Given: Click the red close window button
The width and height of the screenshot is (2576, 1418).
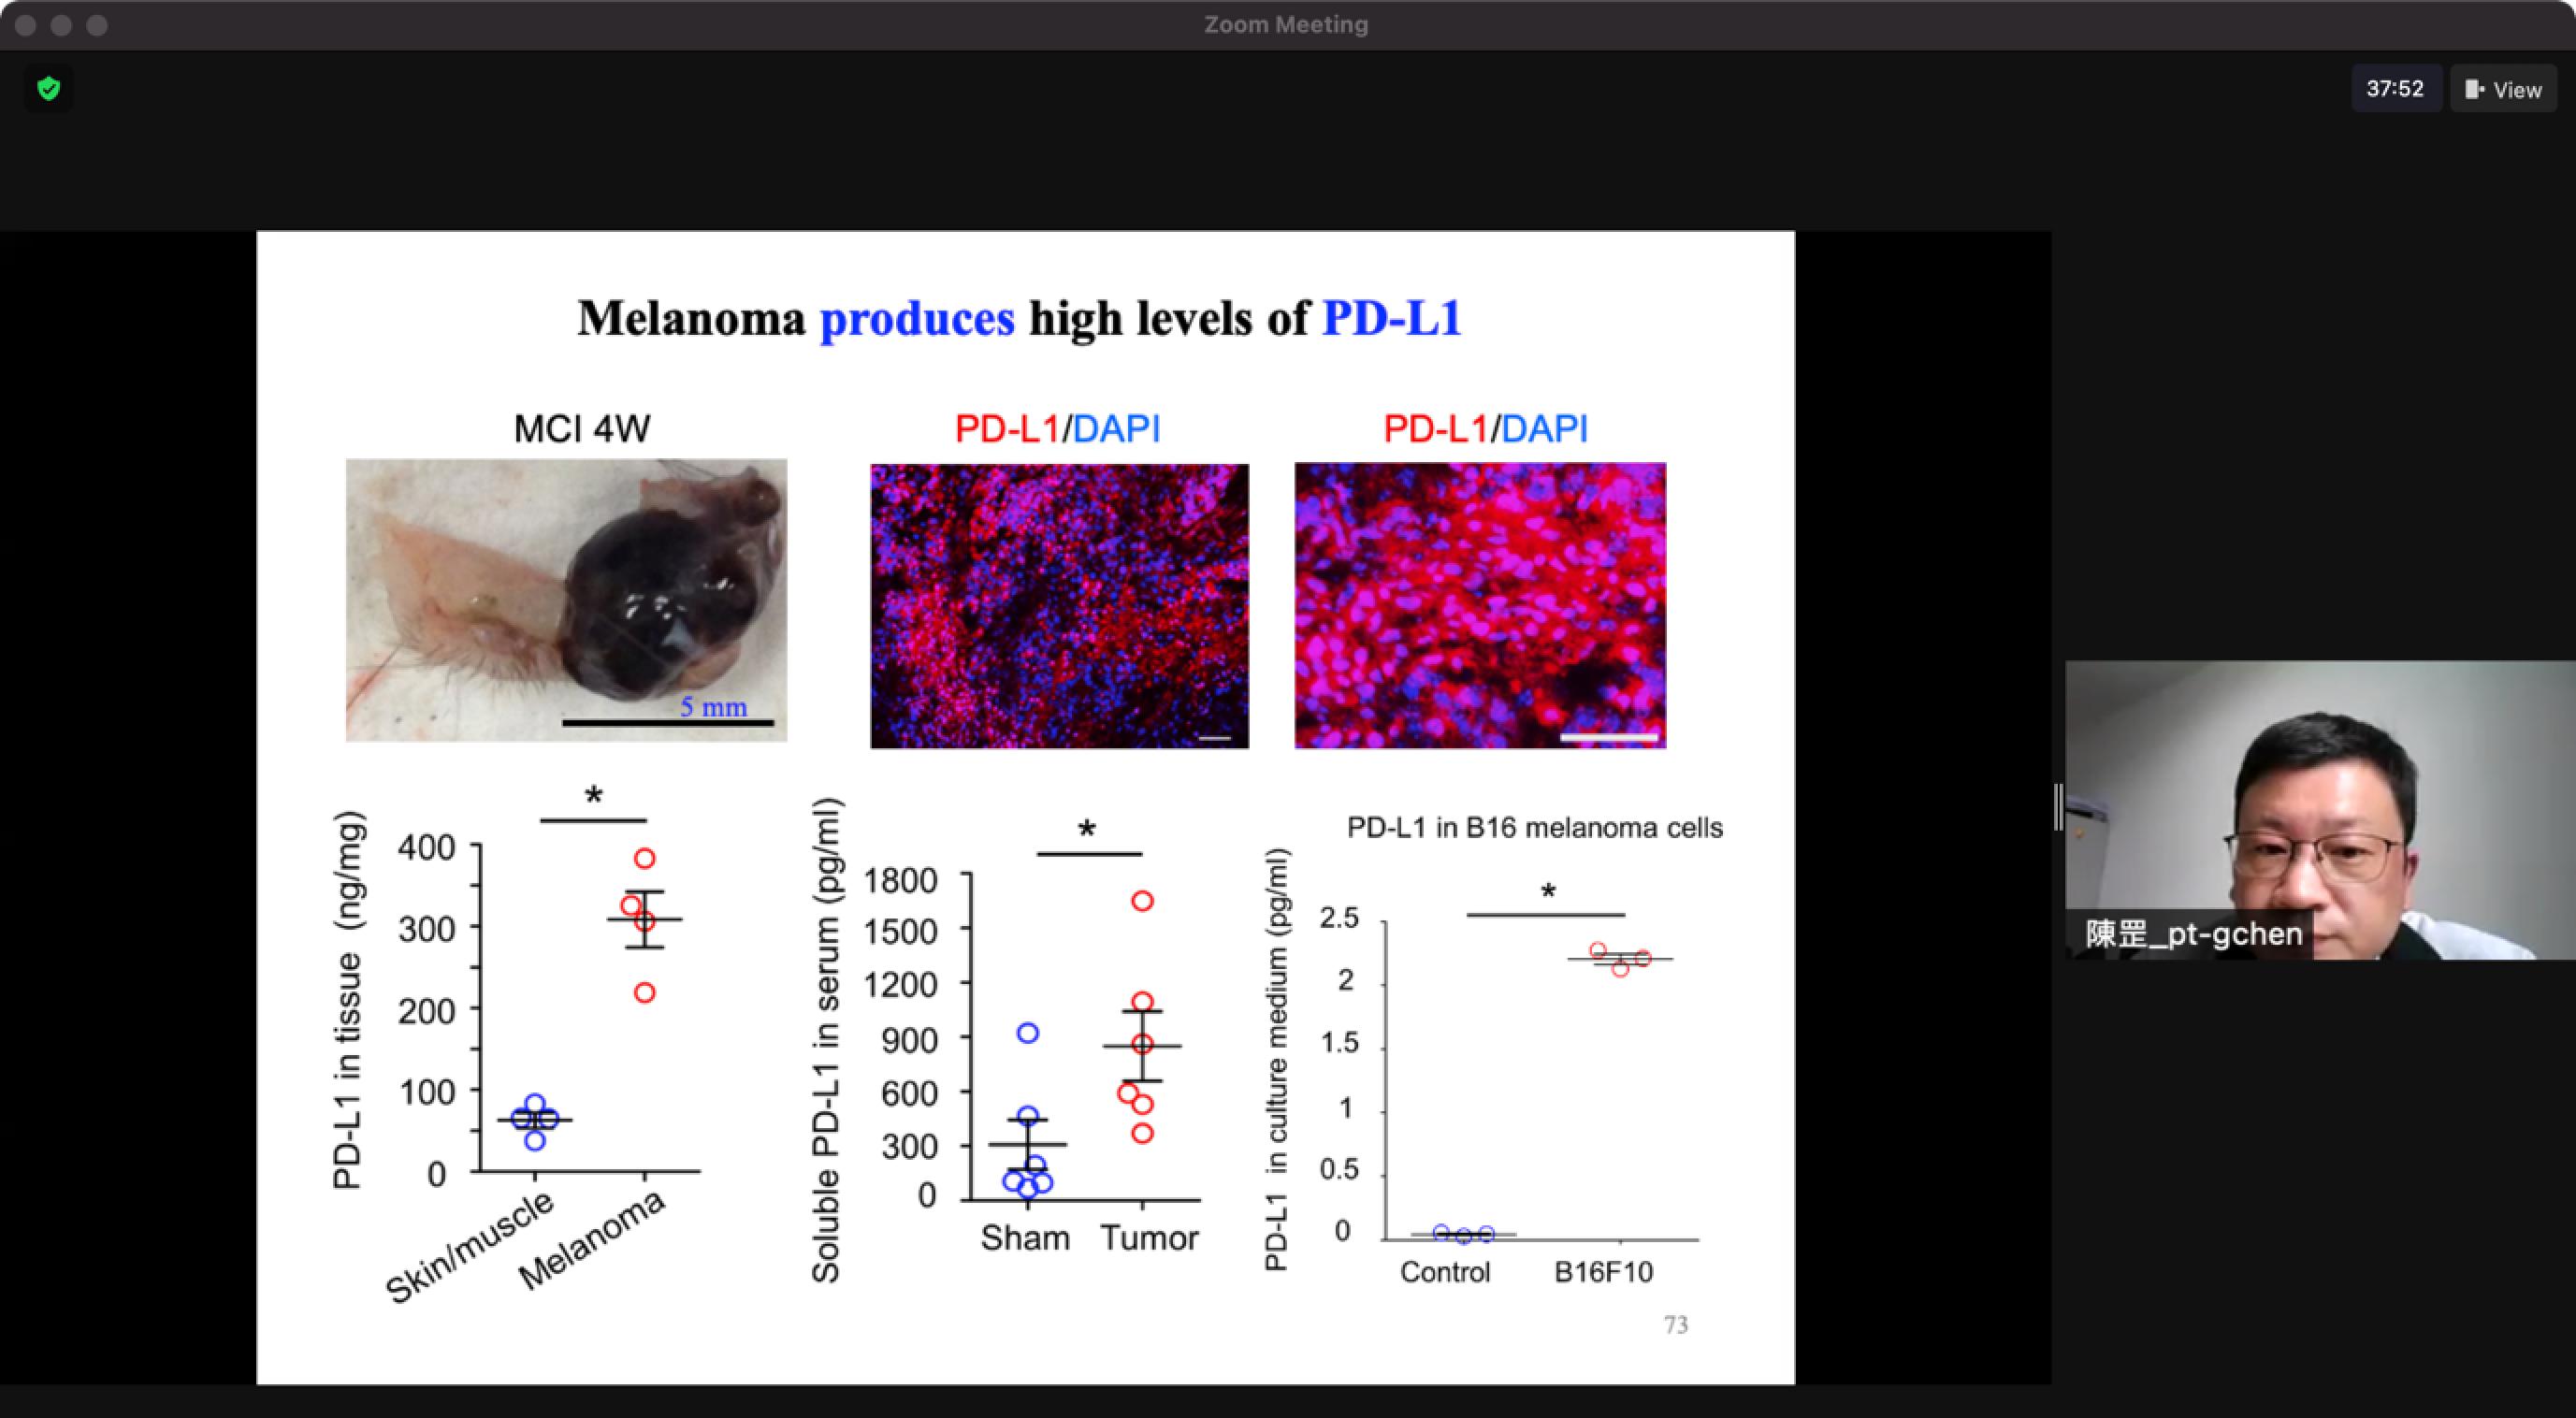Looking at the screenshot, I should tap(27, 25).
